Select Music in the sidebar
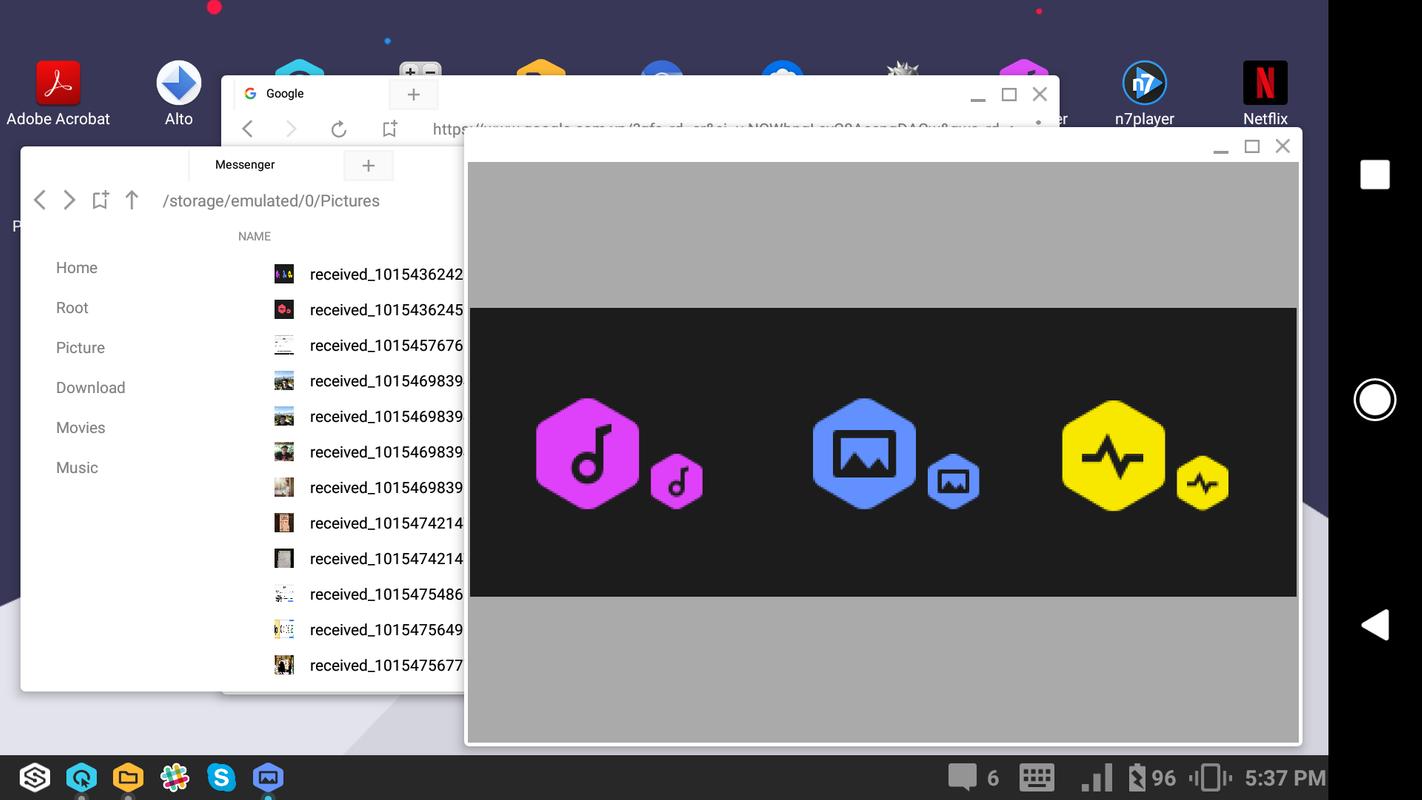This screenshot has width=1422, height=800. 77,468
